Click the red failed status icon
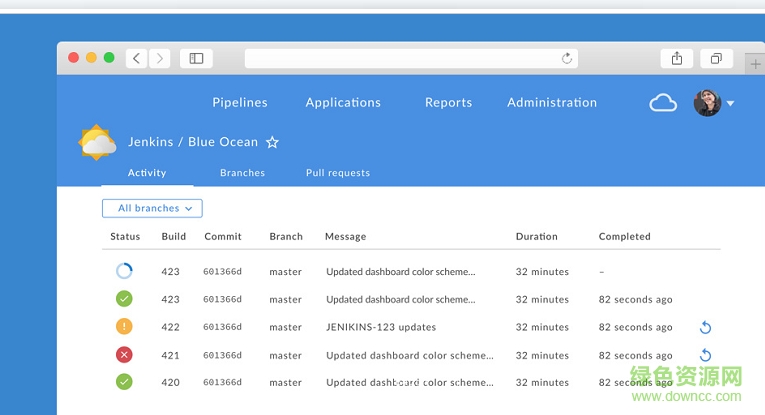The height and width of the screenshot is (415, 765). click(x=124, y=355)
